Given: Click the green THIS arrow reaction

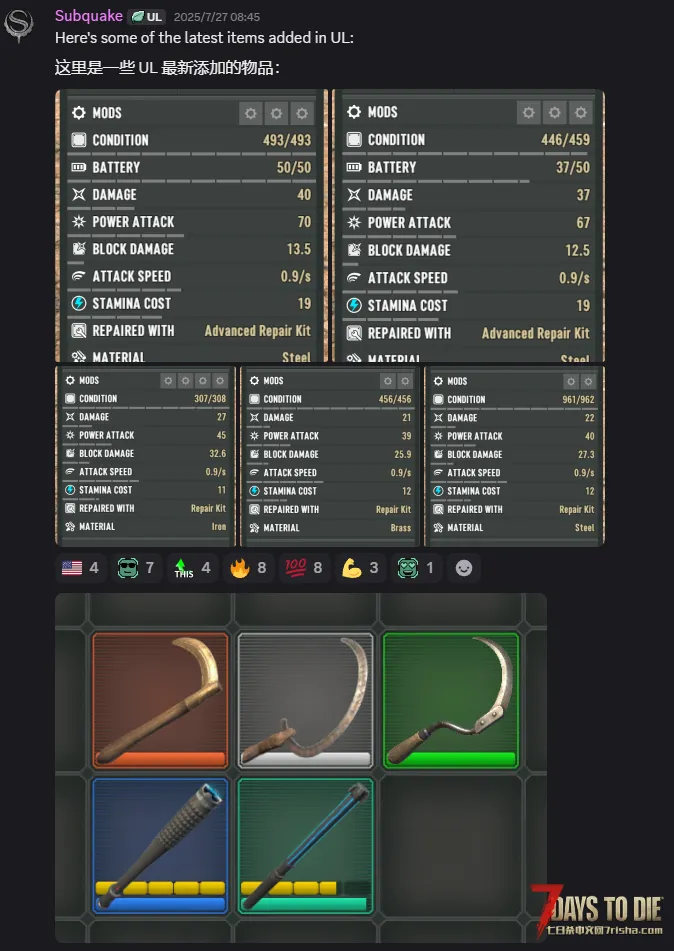Looking at the screenshot, I should pos(192,568).
